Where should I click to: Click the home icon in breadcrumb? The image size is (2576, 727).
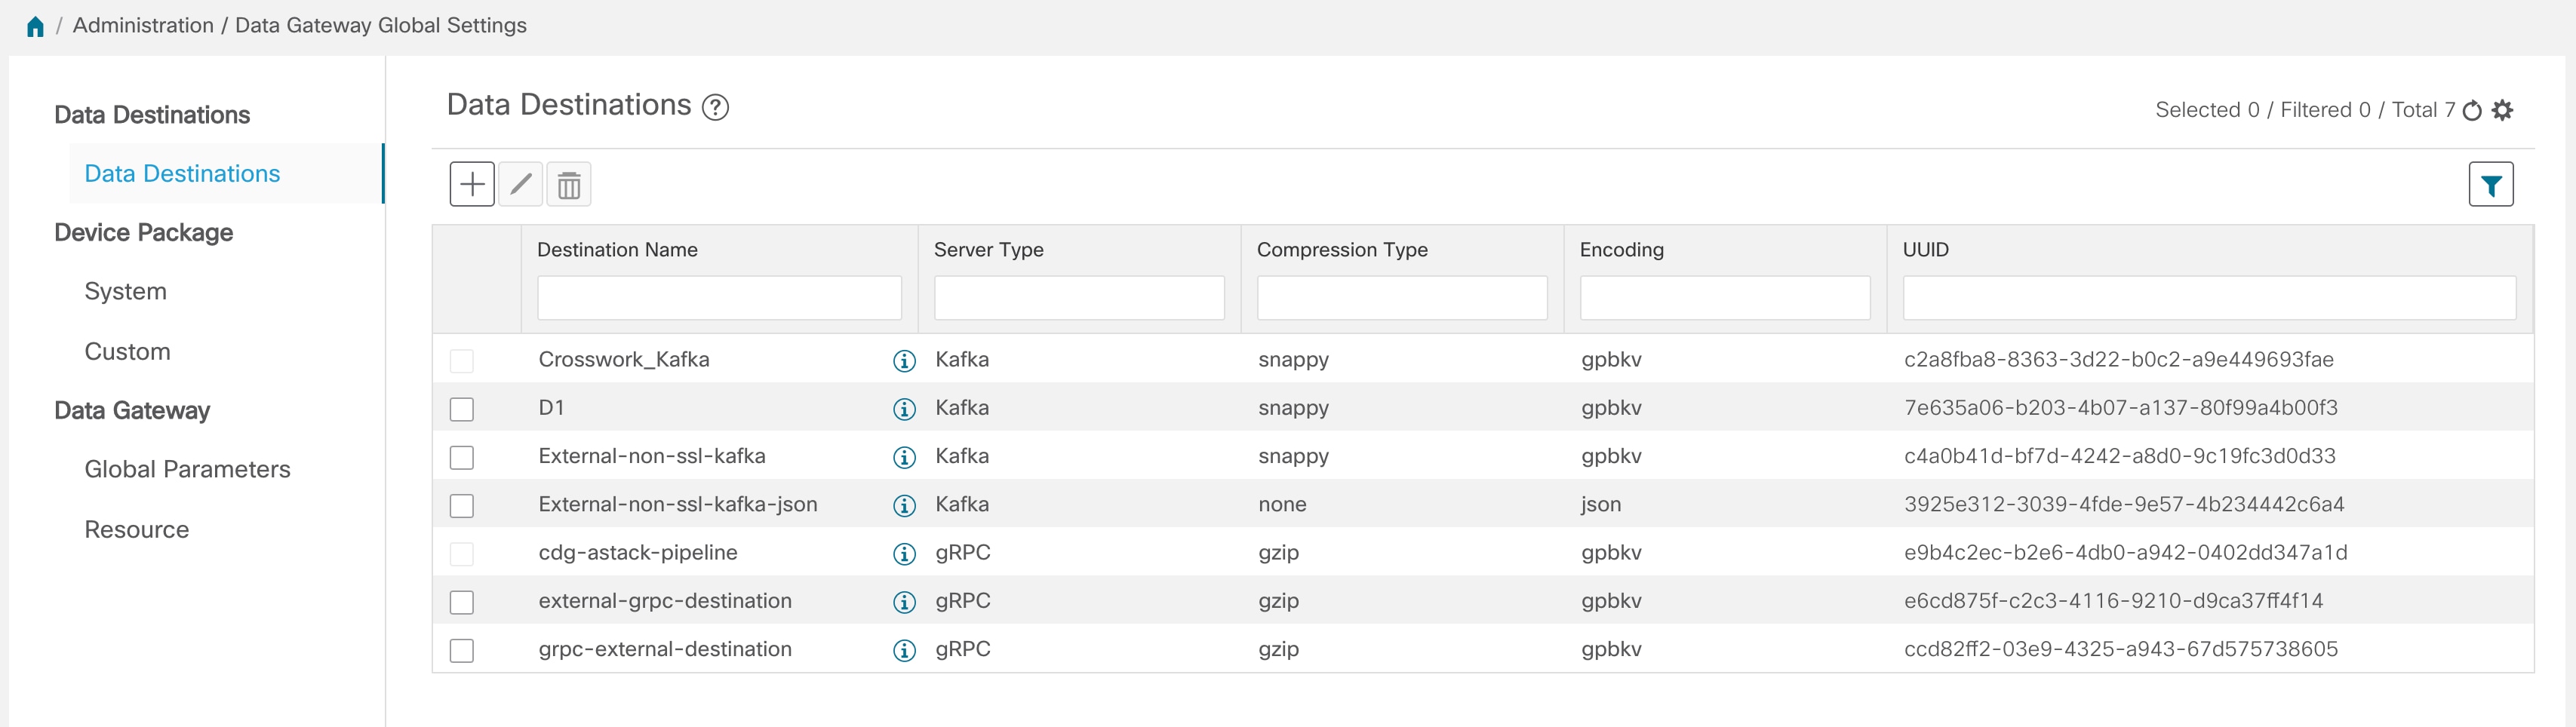(35, 26)
